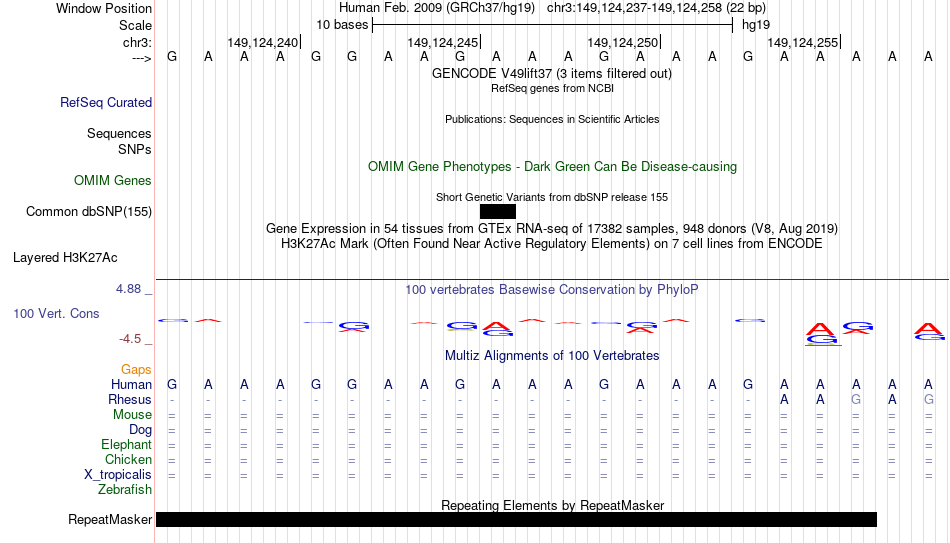Open the RefSeq genes from NCBI title
950x543 pixels.
click(x=553, y=88)
